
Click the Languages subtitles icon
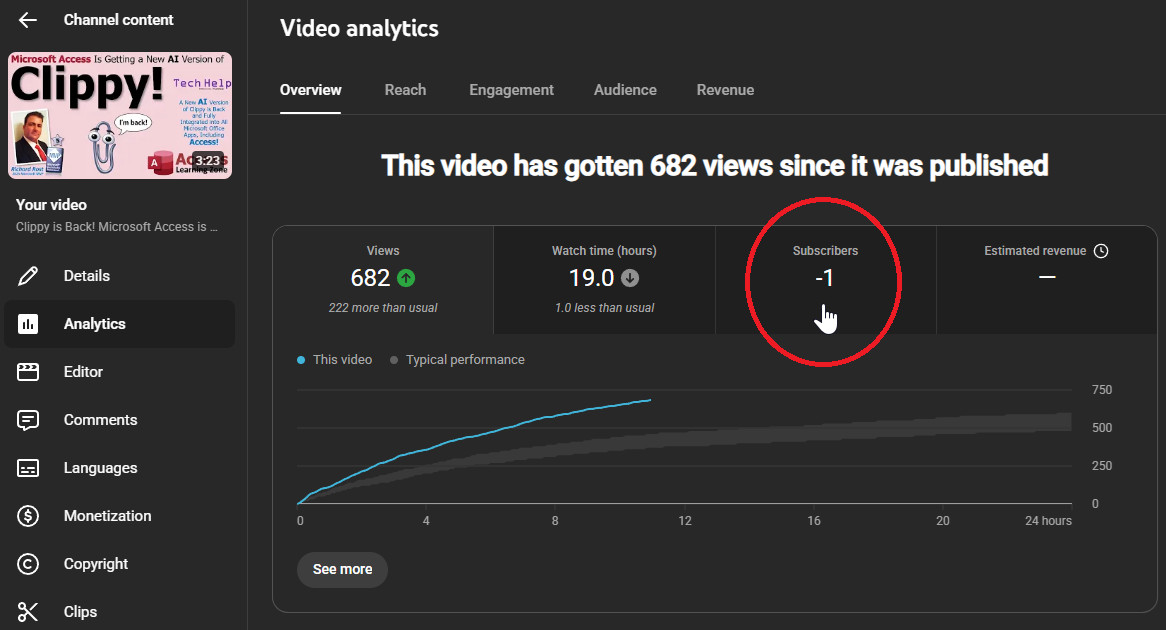28,468
